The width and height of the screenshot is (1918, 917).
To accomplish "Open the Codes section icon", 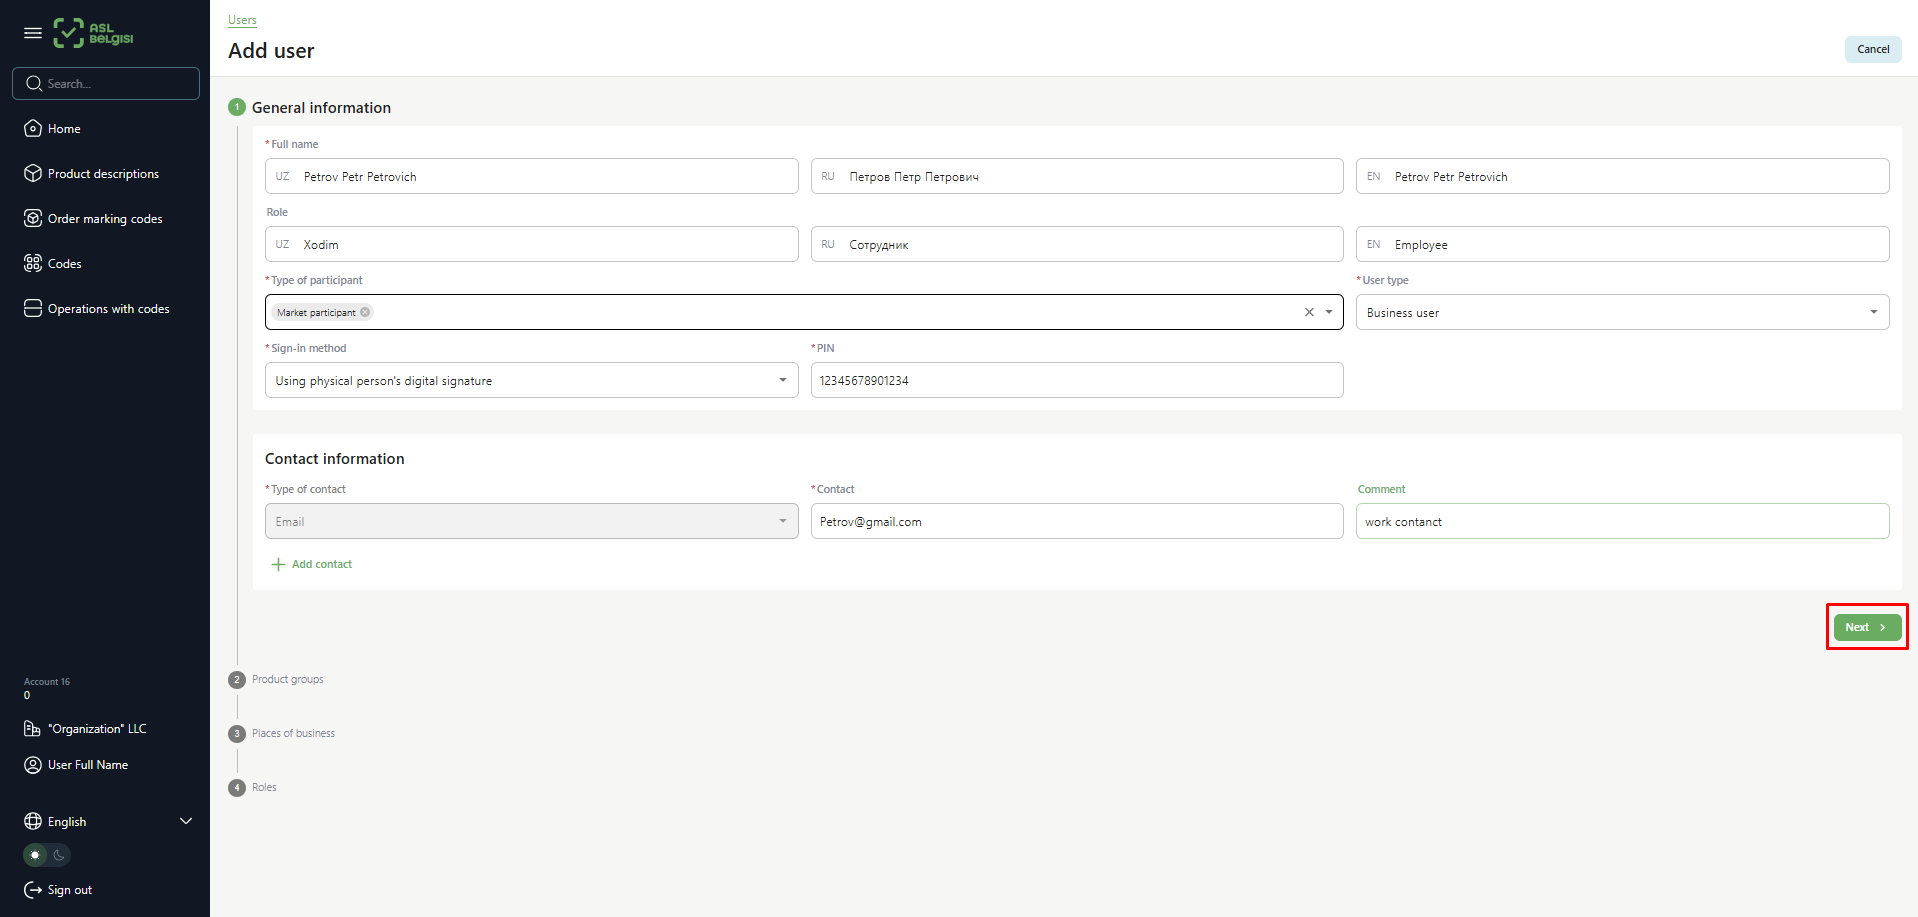I will 33,264.
